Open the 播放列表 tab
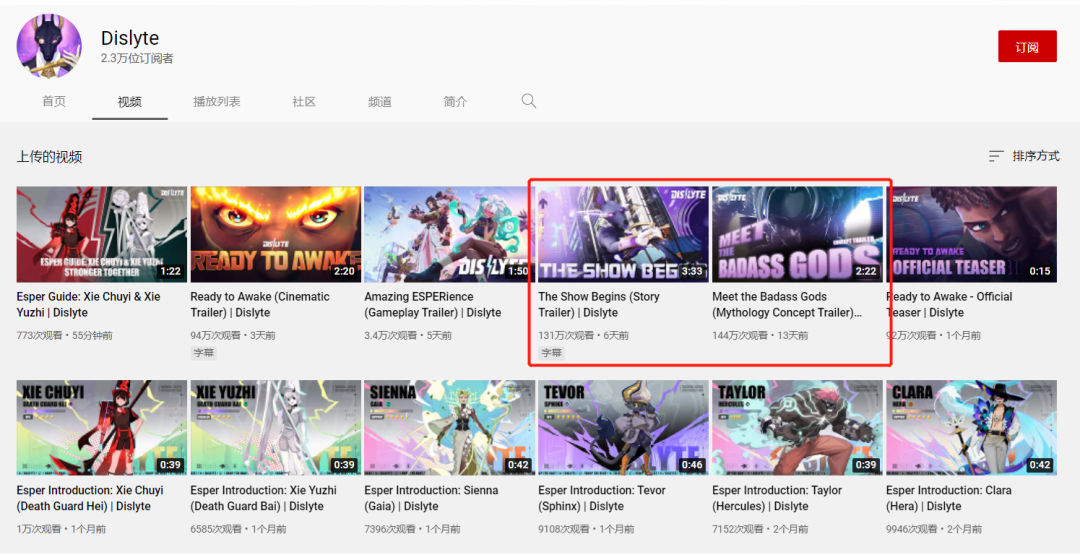Screen dimensions: 1080x555 coord(217,102)
